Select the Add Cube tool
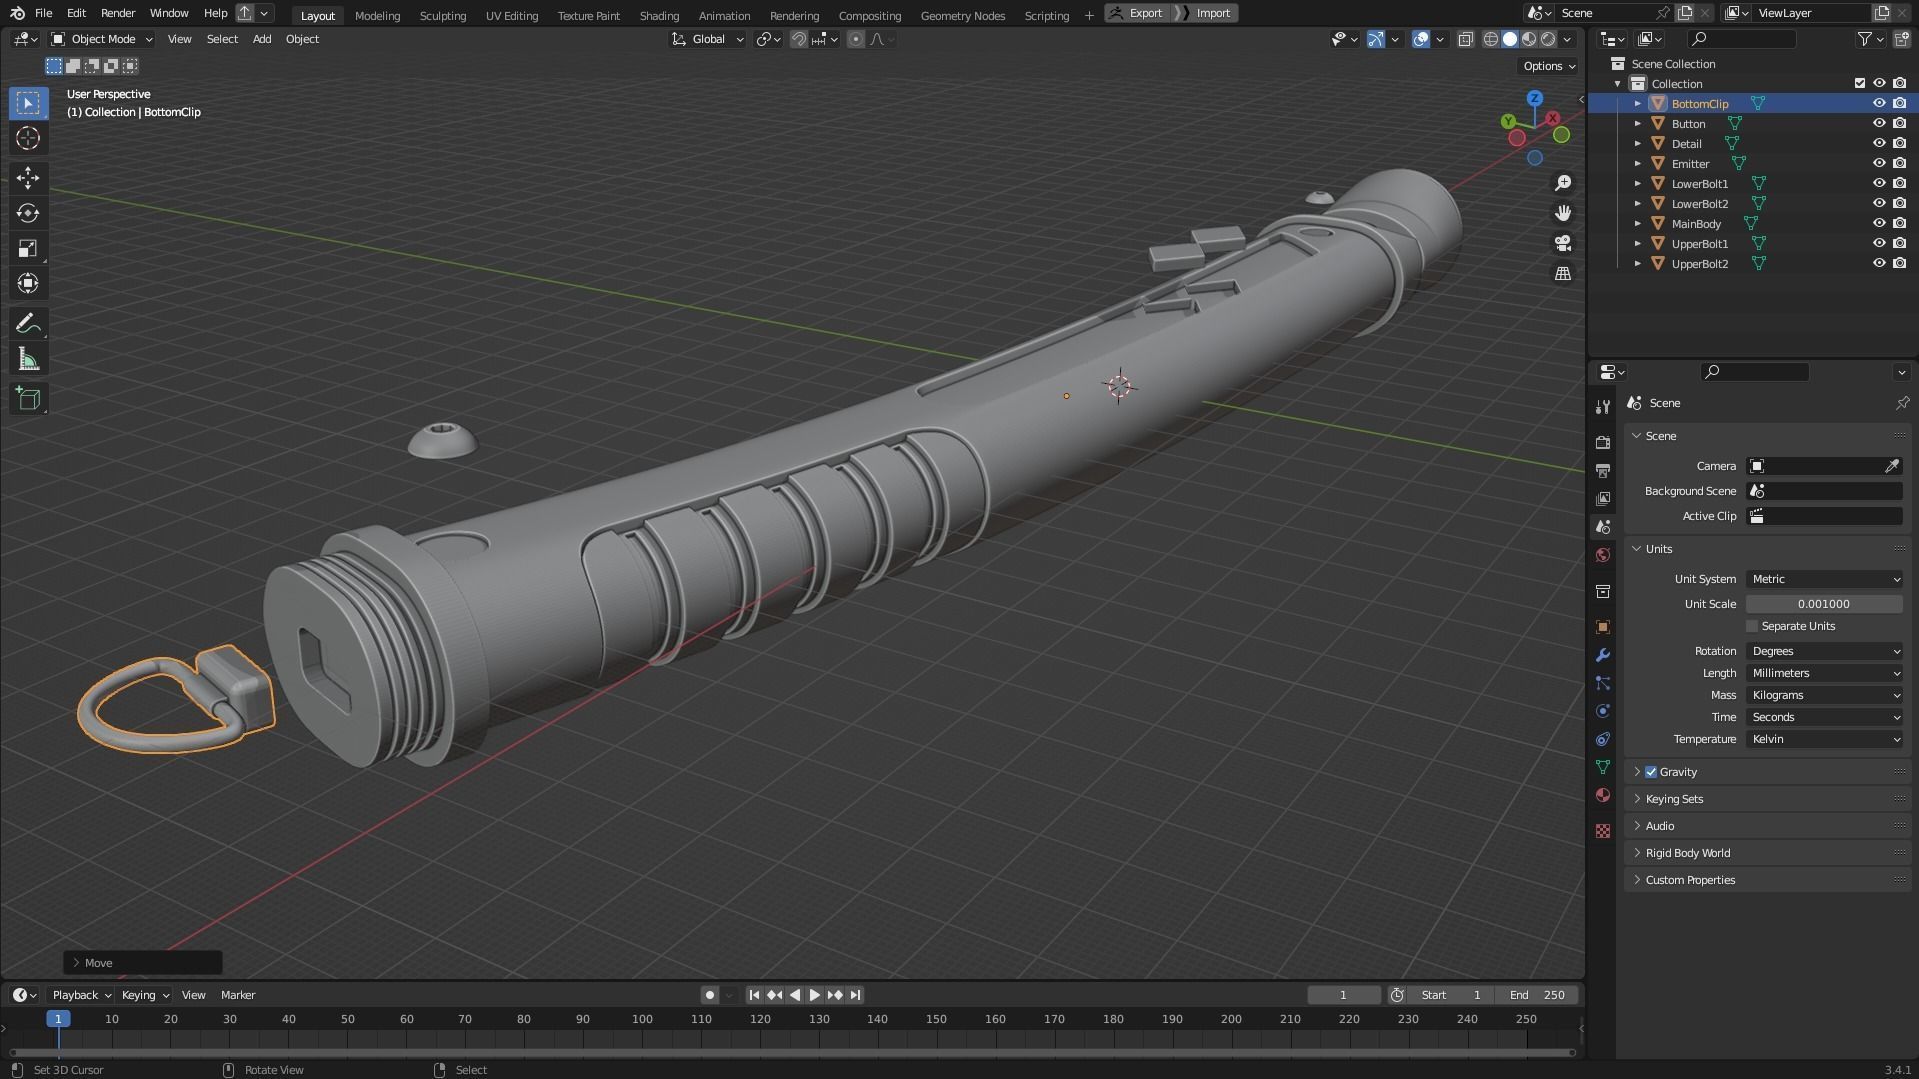Image resolution: width=1919 pixels, height=1079 pixels. pyautogui.click(x=28, y=399)
